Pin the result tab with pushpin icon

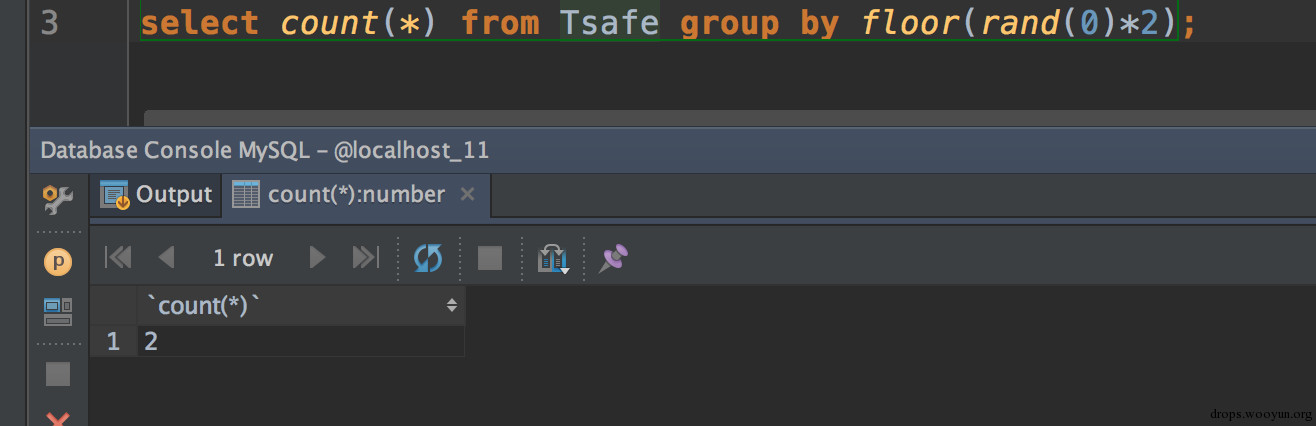(x=612, y=259)
